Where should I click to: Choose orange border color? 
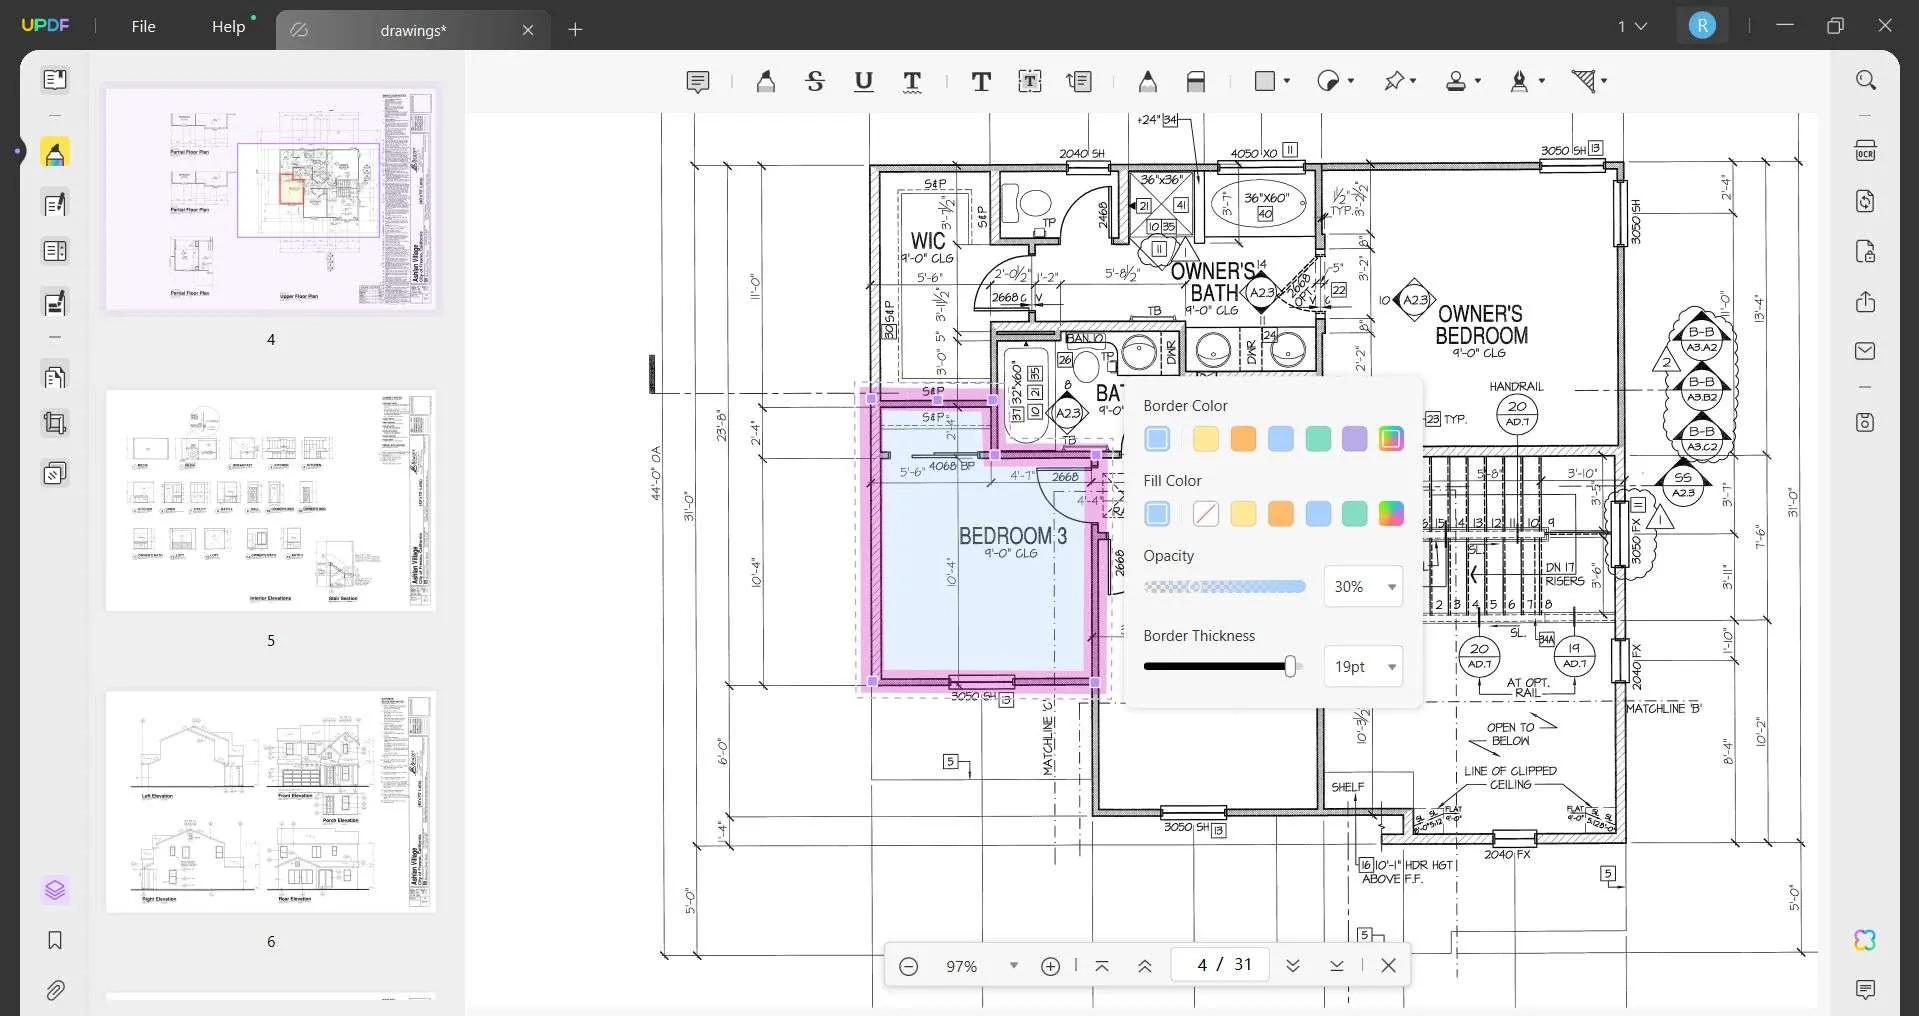[1243, 439]
